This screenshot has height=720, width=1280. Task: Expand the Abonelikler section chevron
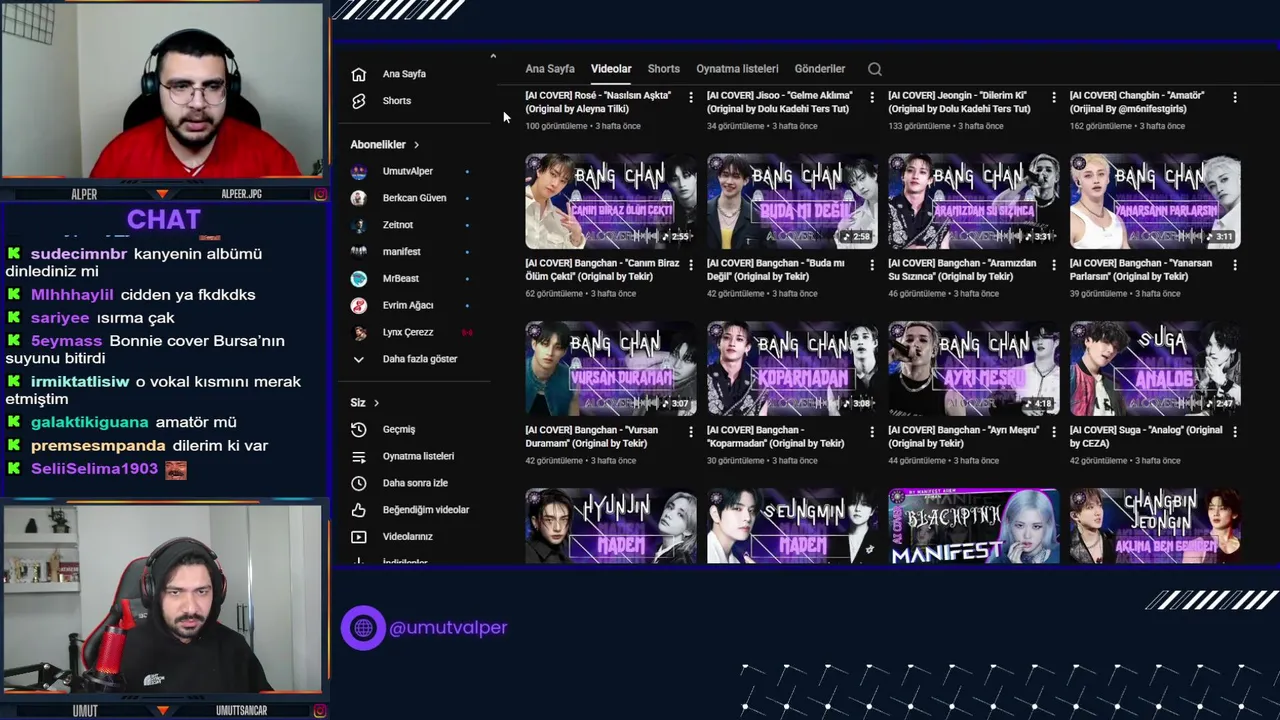pyautogui.click(x=416, y=145)
